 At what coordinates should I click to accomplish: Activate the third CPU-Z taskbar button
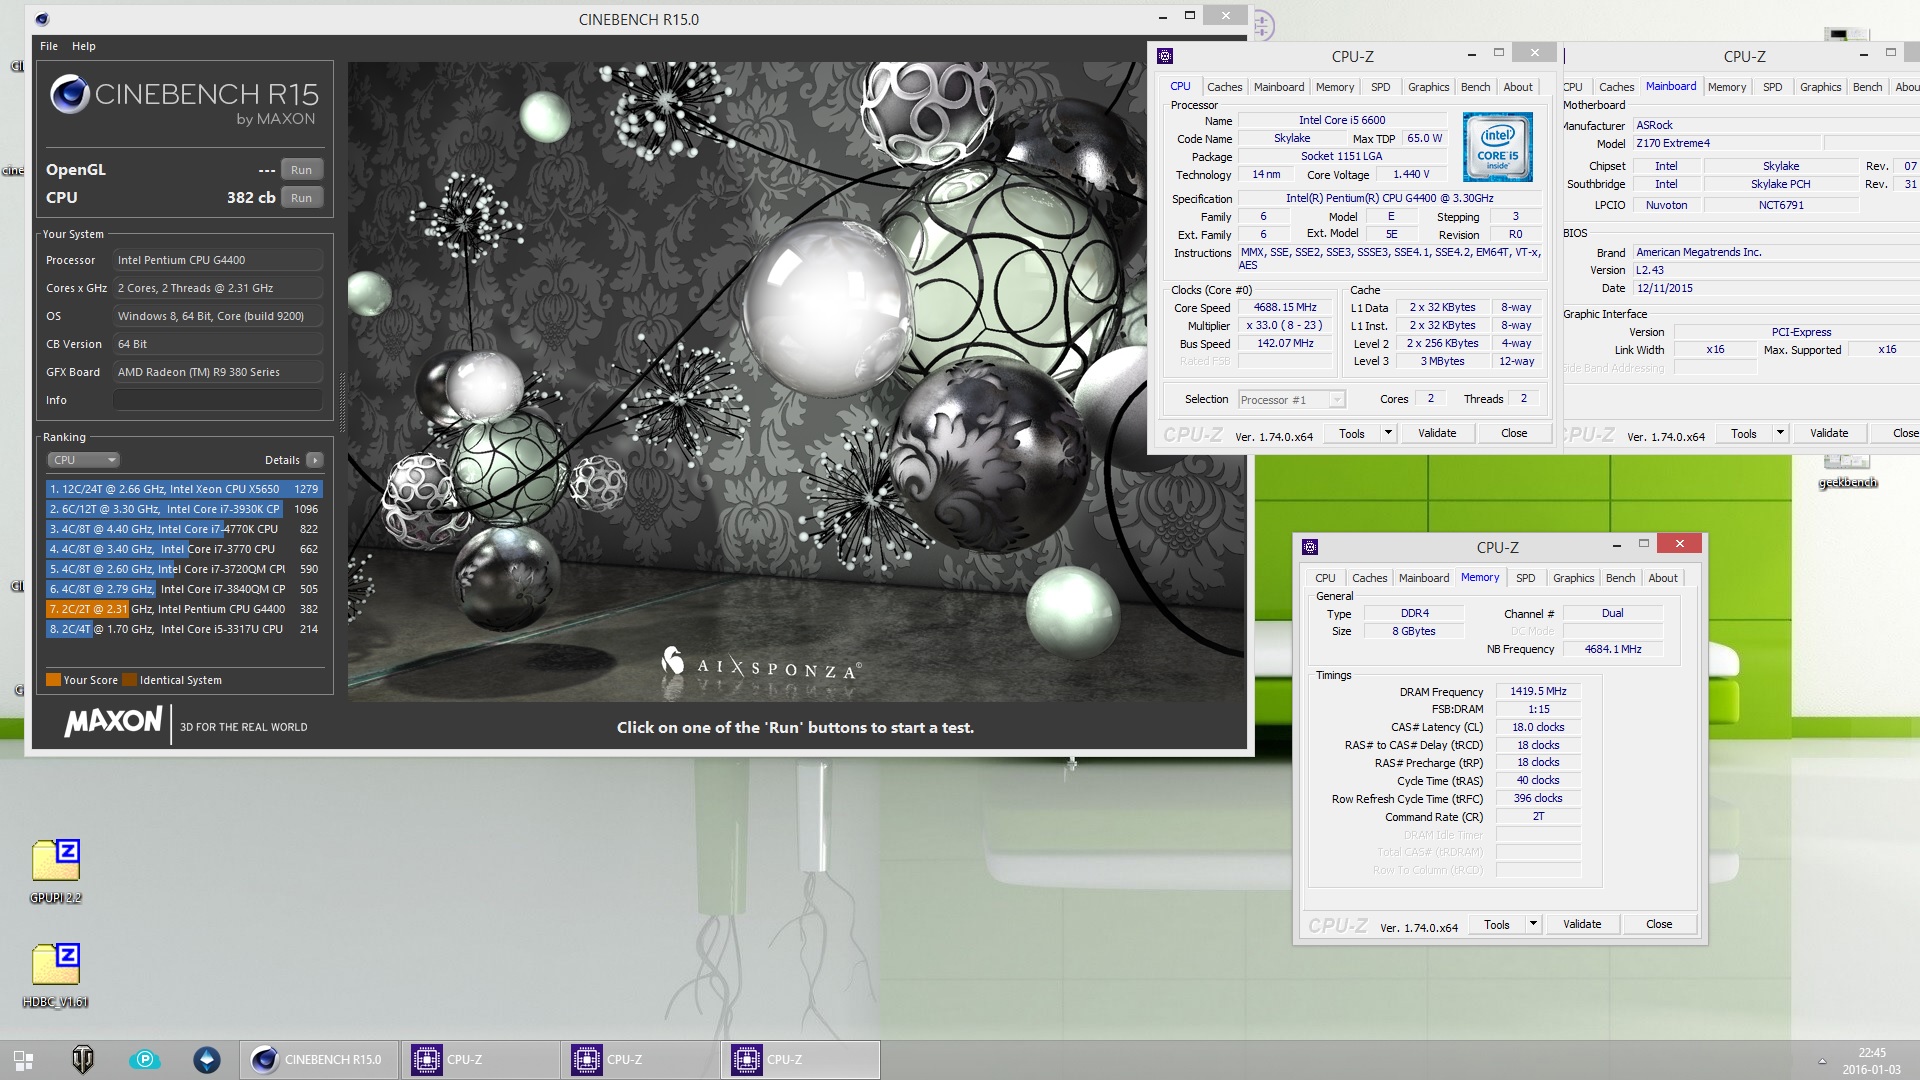(801, 1060)
